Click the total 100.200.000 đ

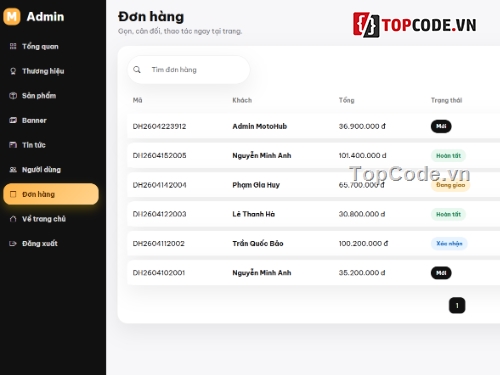[x=363, y=244]
